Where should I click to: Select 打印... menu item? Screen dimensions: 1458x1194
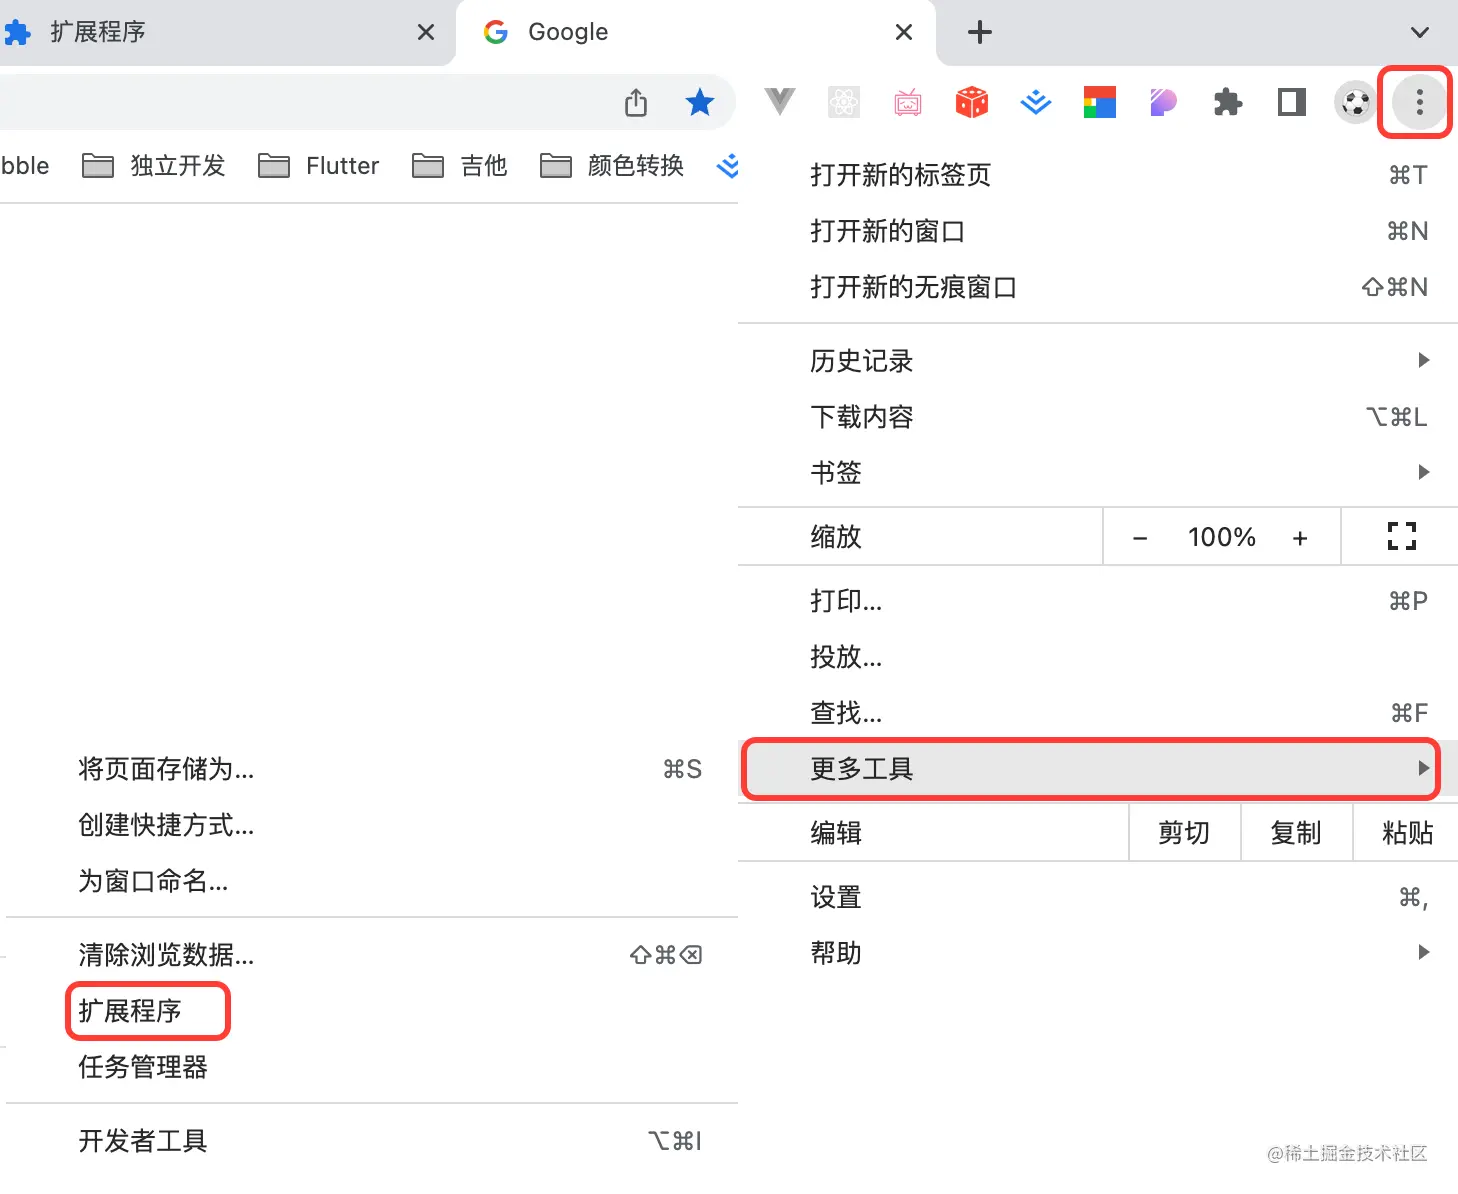pyautogui.click(x=1098, y=601)
